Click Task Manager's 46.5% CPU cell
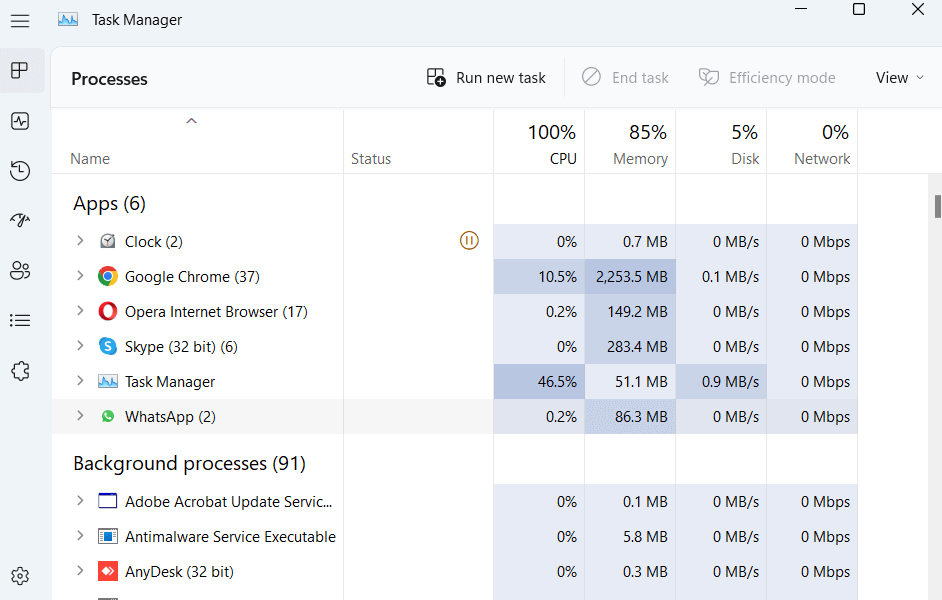The width and height of the screenshot is (942, 600). tap(539, 381)
